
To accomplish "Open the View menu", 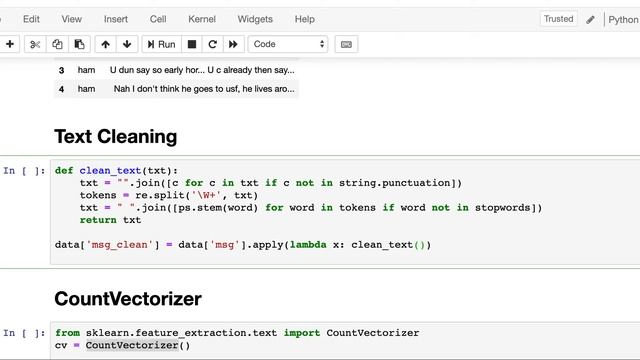I will click(71, 19).
